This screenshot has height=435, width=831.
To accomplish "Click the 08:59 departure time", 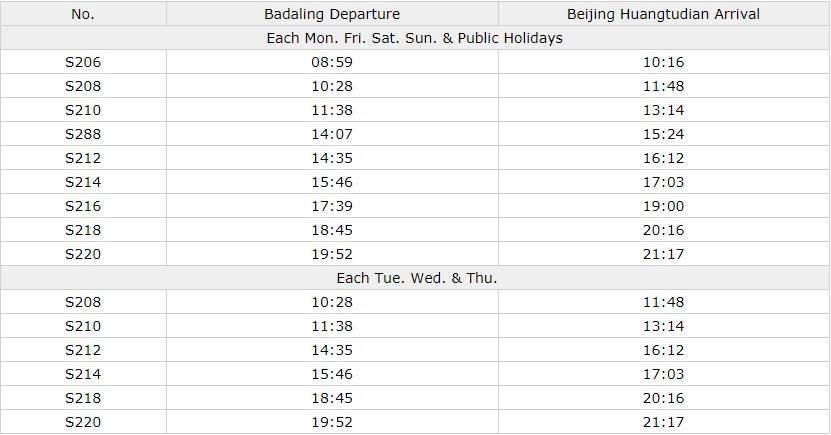I will point(332,62).
